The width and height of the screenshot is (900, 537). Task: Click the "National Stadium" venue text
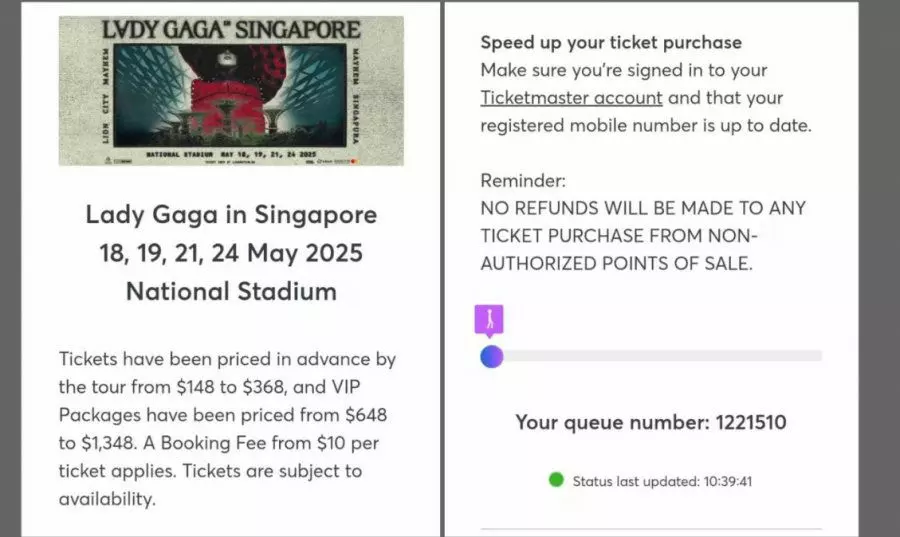[x=231, y=292]
